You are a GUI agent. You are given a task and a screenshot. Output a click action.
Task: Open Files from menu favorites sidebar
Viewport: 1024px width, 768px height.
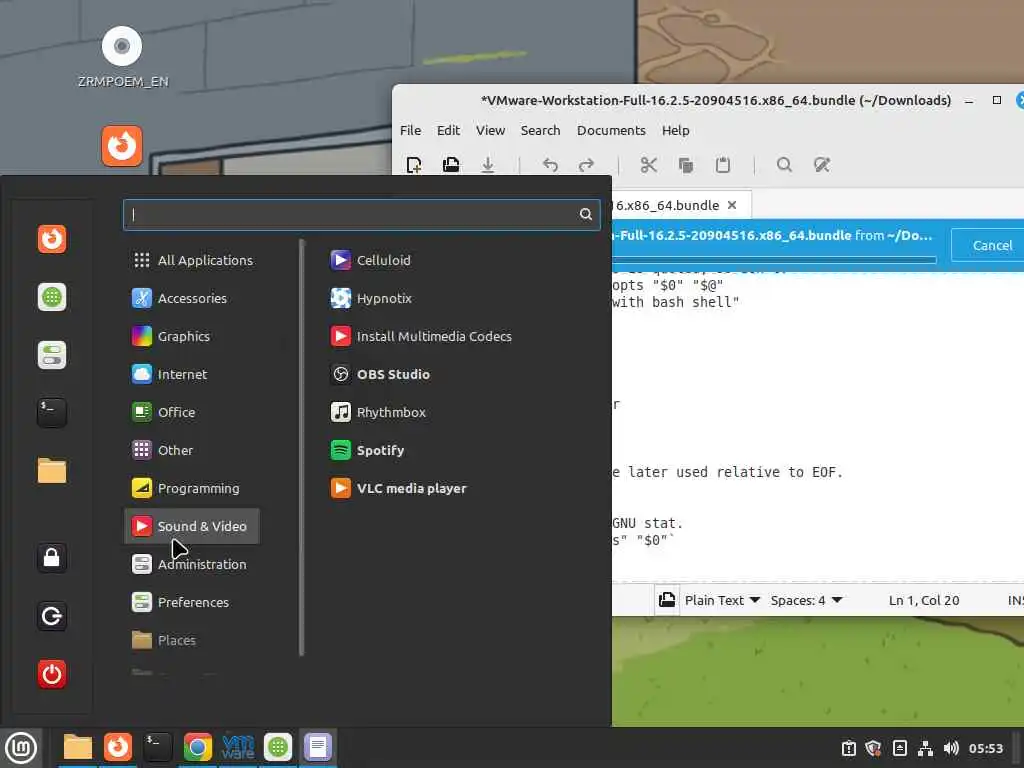(52, 470)
